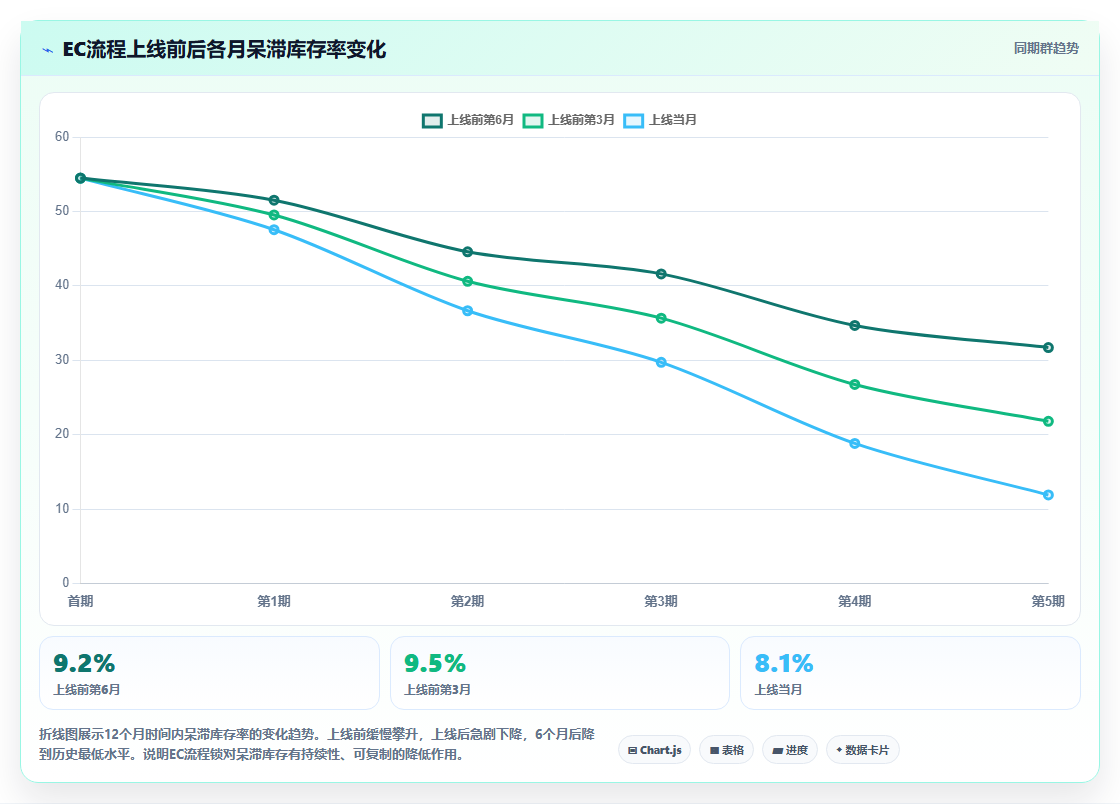
Task: Click 上线当月 data point at 第4期
Action: (855, 443)
